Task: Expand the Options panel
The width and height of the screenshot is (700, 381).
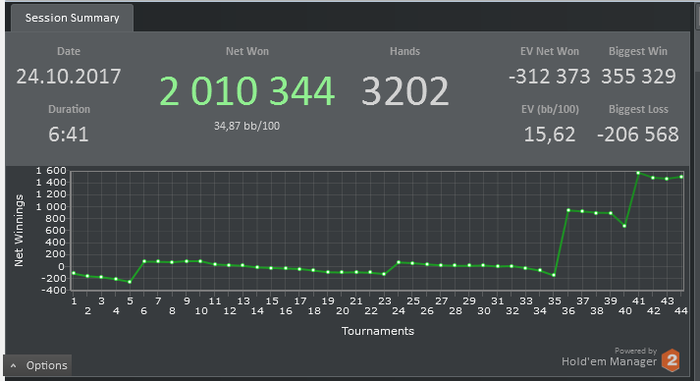Action: pos(38,365)
